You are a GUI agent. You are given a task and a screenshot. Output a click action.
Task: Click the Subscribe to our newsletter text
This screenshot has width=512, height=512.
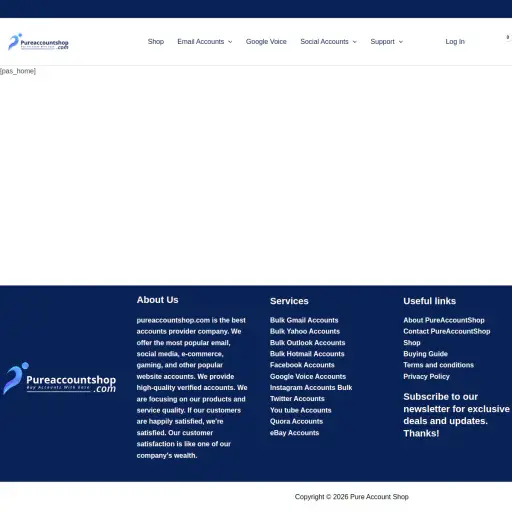pyautogui.click(x=456, y=415)
